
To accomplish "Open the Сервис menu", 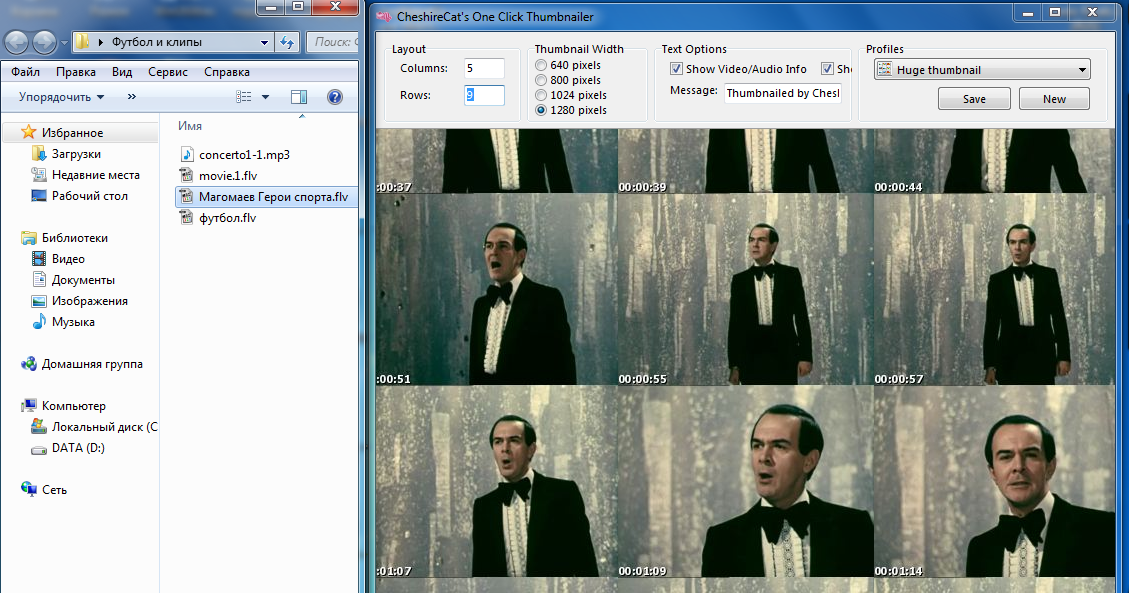I will click(x=168, y=72).
